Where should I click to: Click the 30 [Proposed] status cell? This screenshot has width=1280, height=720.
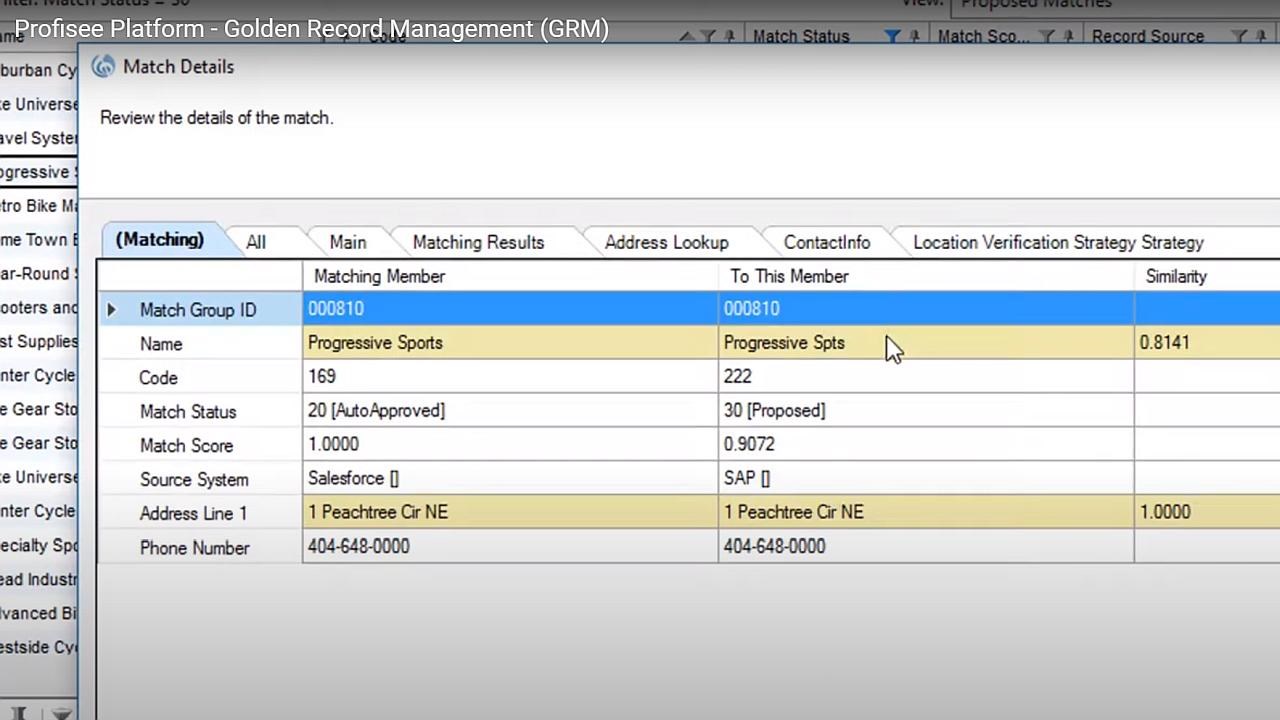tap(926, 411)
